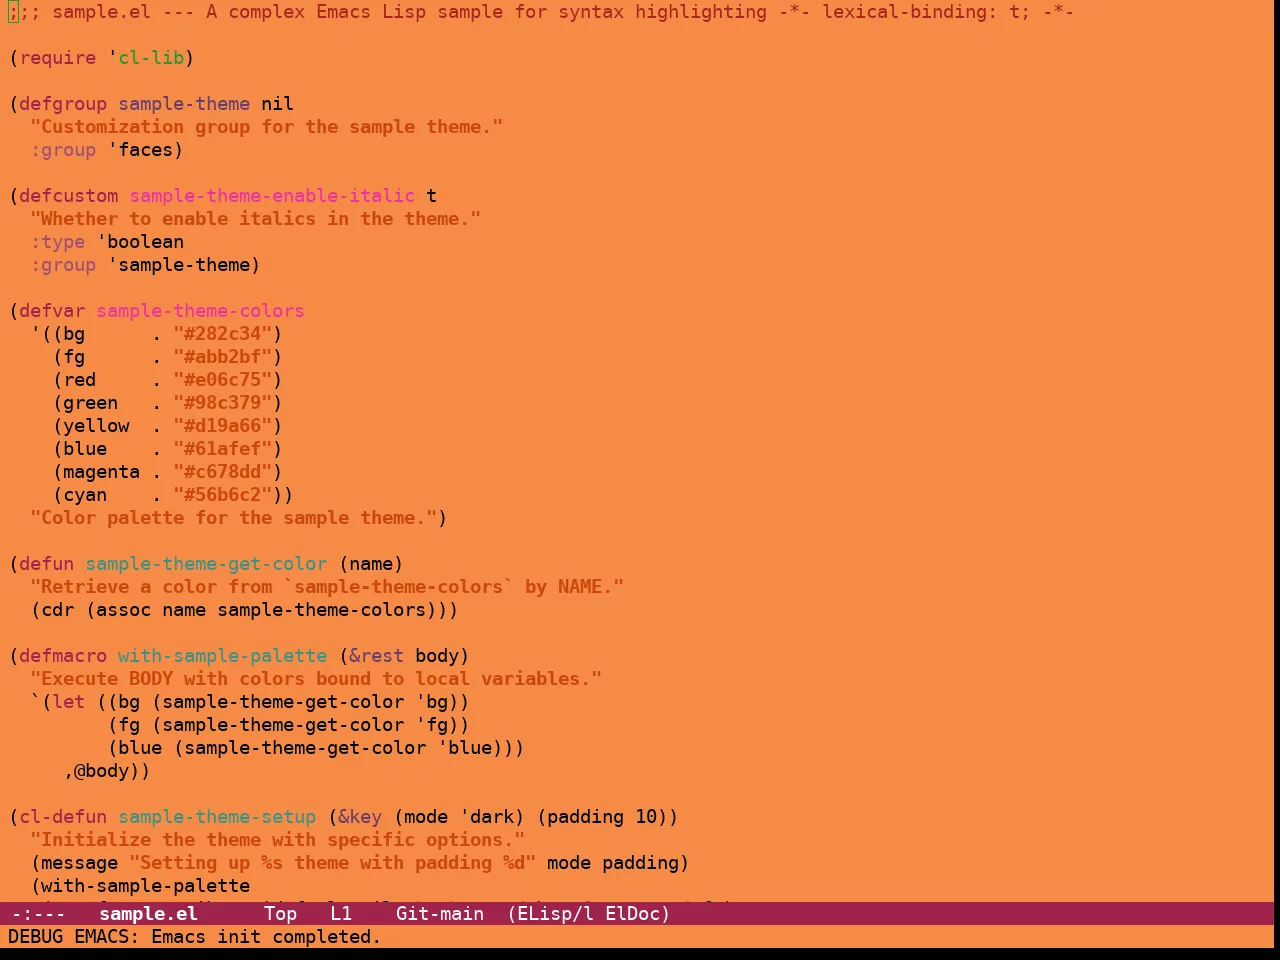
Task: Click the "#98c379" color string
Action: point(223,403)
